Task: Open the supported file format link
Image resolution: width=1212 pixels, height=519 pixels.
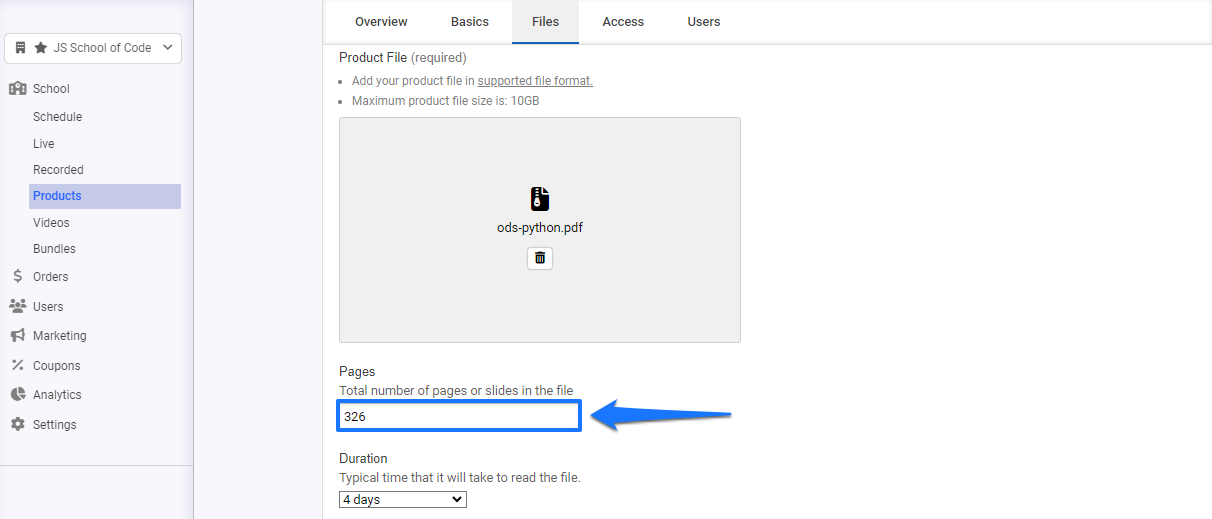Action: 535,81
